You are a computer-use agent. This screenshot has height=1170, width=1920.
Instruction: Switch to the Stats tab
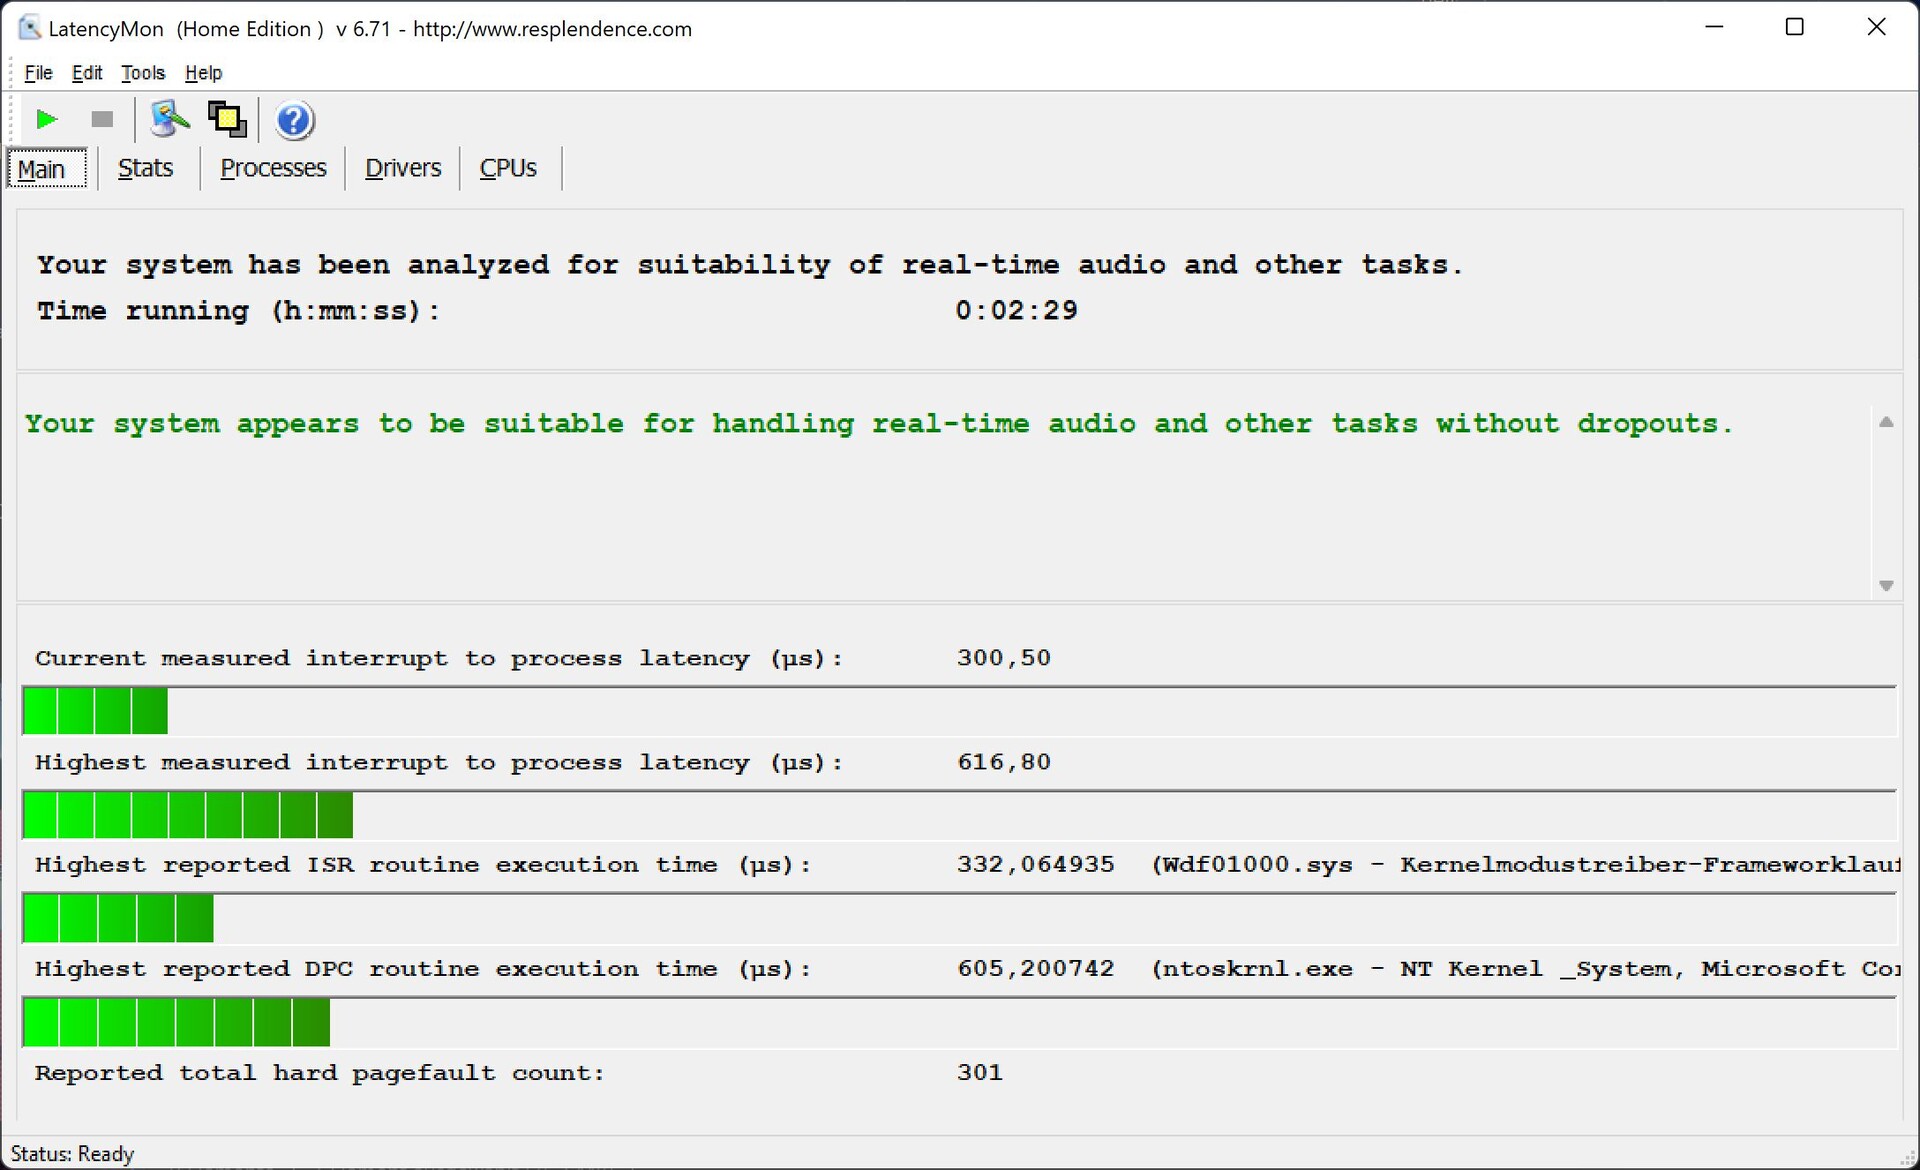(x=145, y=168)
